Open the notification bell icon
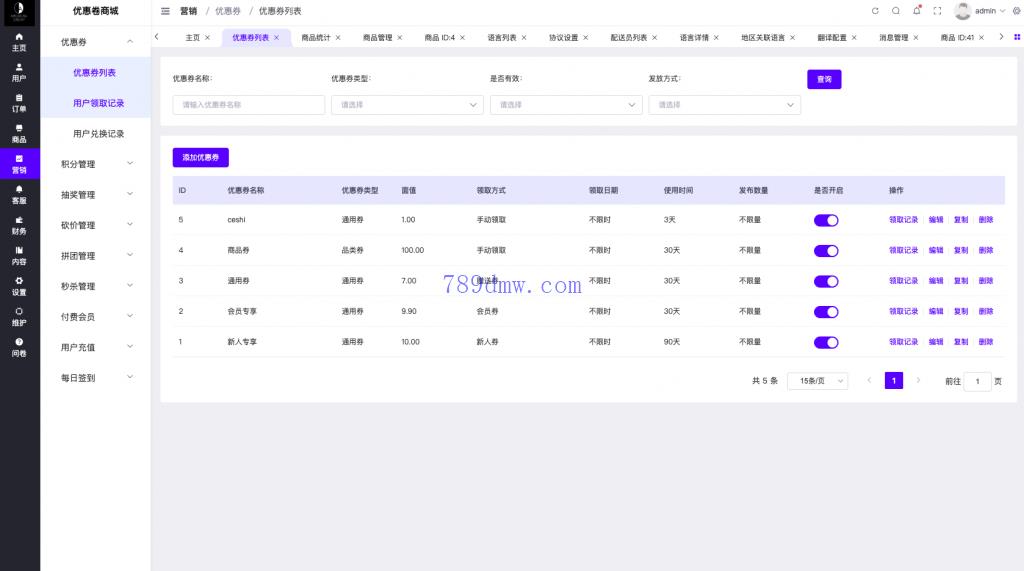Screen dimensions: 1024x571 click(916, 11)
